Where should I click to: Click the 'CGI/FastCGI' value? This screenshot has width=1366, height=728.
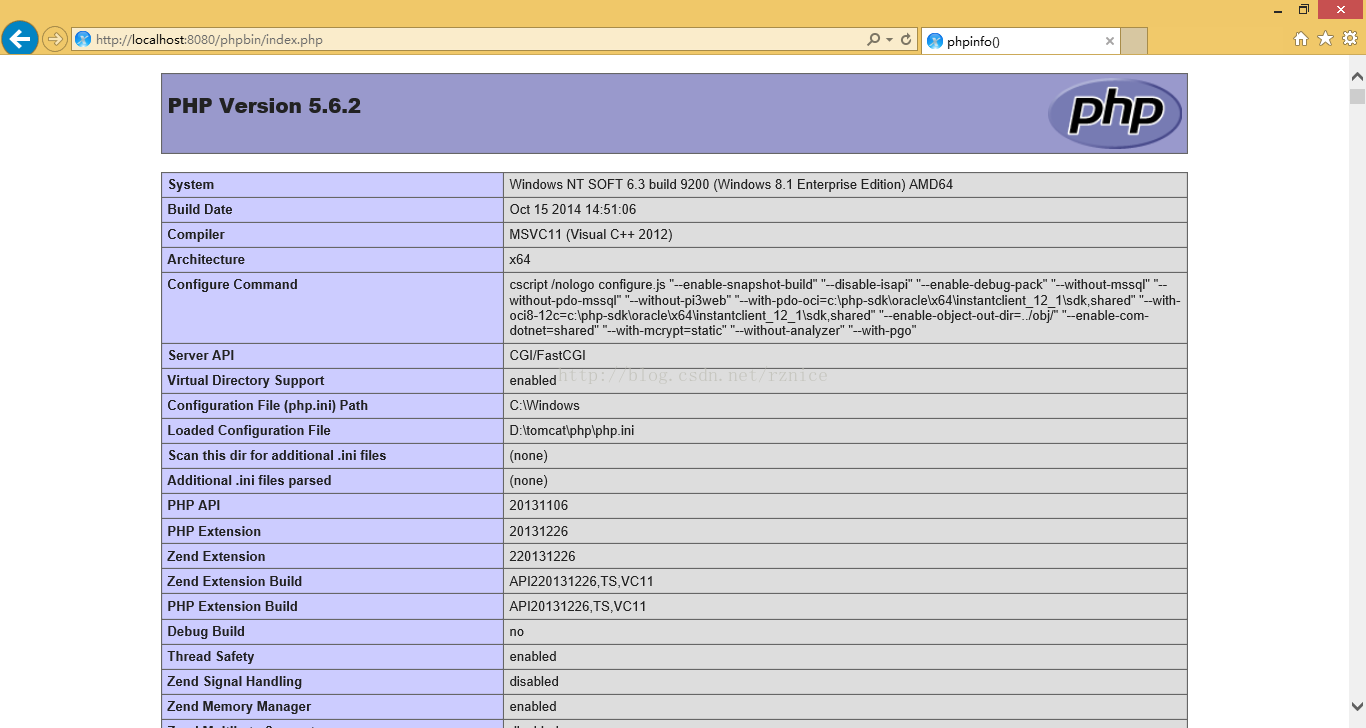(x=548, y=356)
